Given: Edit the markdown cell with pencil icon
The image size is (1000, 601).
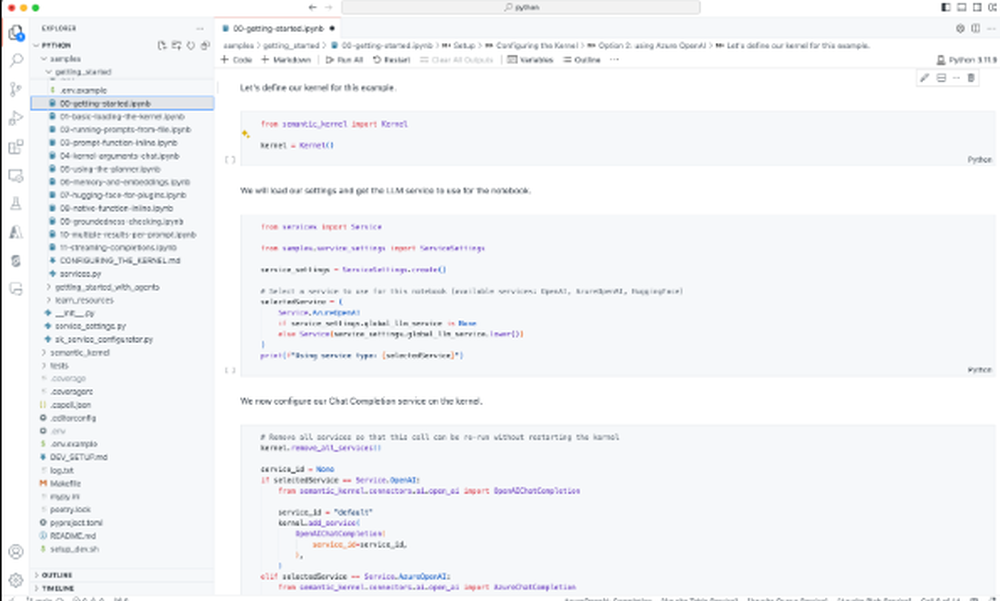Looking at the screenshot, I should point(925,78).
